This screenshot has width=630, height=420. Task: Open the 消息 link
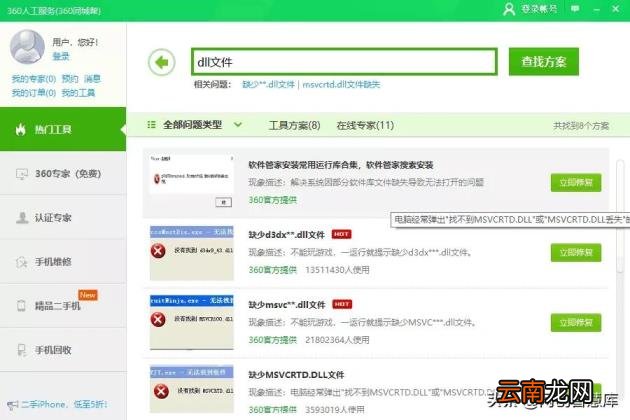click(92, 79)
